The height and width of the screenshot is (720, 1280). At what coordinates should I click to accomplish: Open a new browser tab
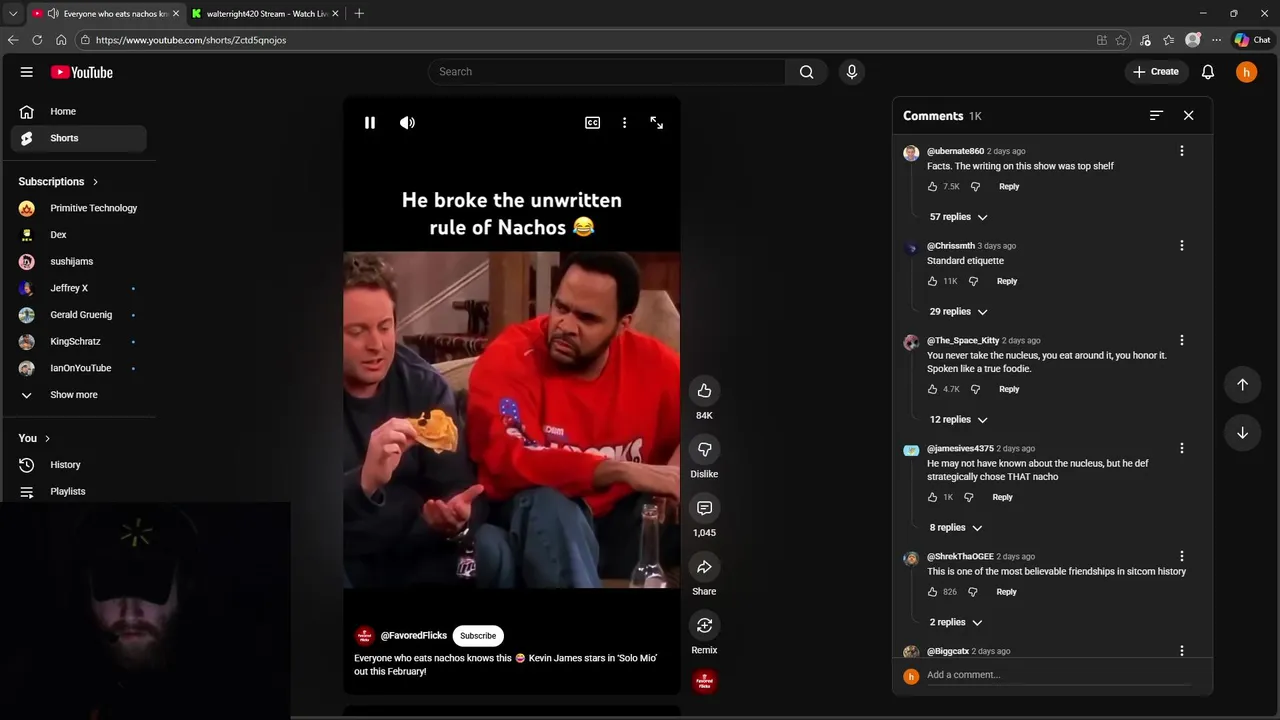359,14
